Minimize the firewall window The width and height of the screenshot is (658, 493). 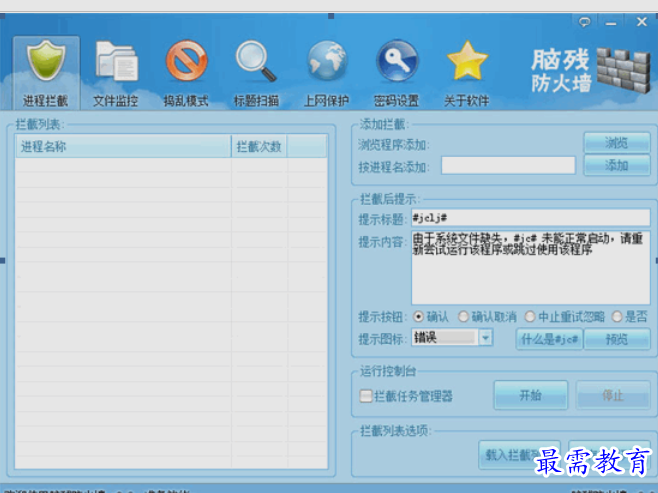(x=611, y=22)
